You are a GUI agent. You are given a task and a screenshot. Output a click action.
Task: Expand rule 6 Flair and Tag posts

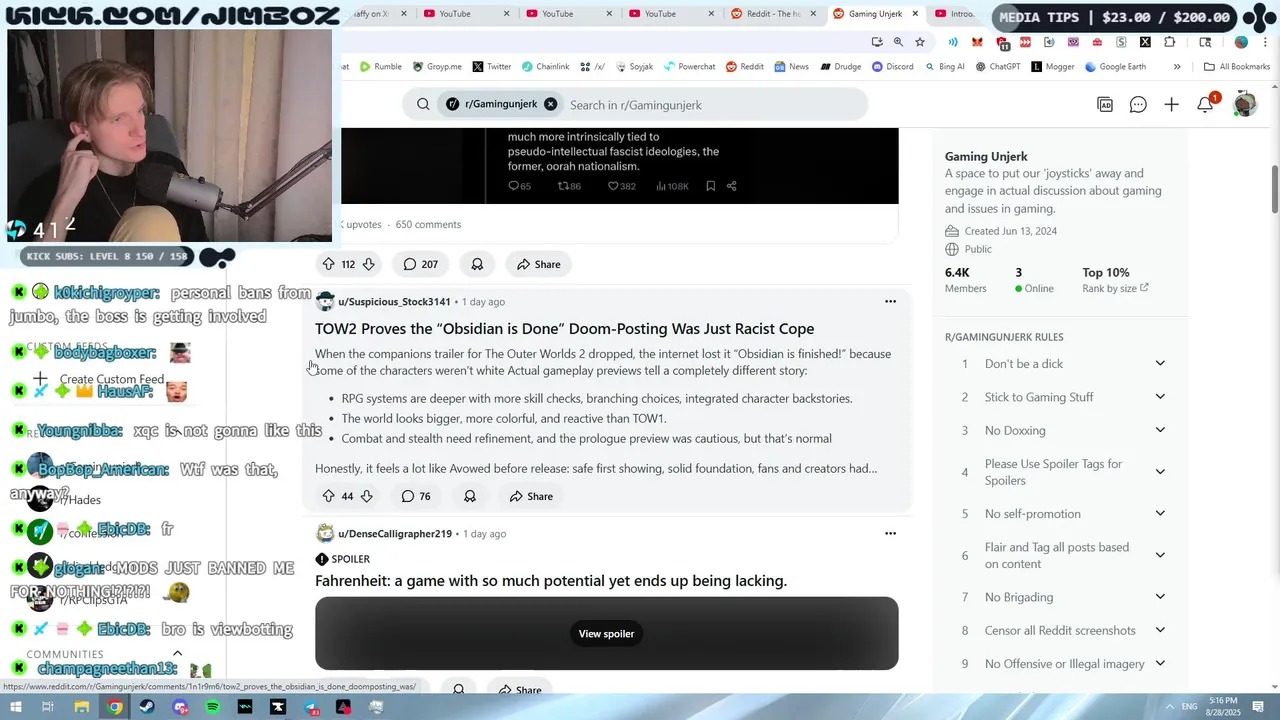(1160, 555)
